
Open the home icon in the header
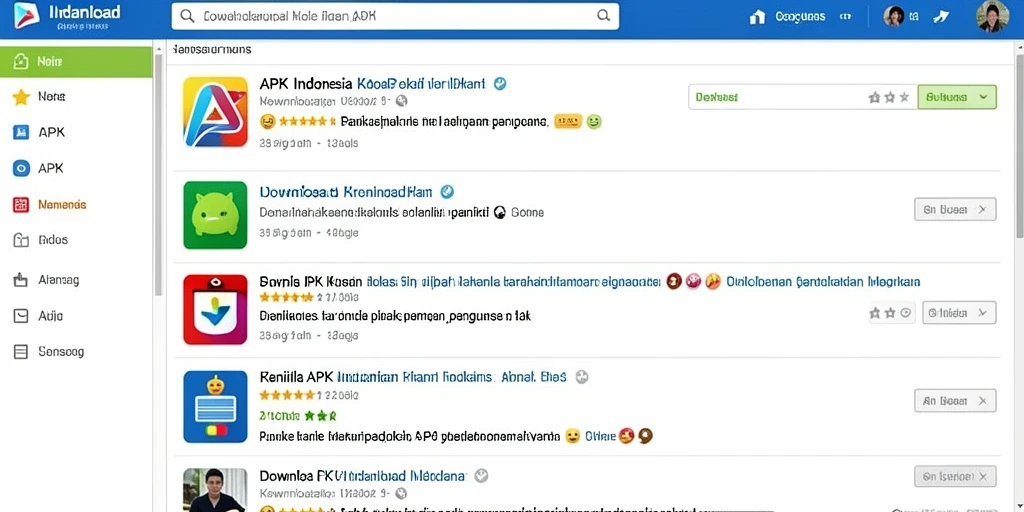757,17
